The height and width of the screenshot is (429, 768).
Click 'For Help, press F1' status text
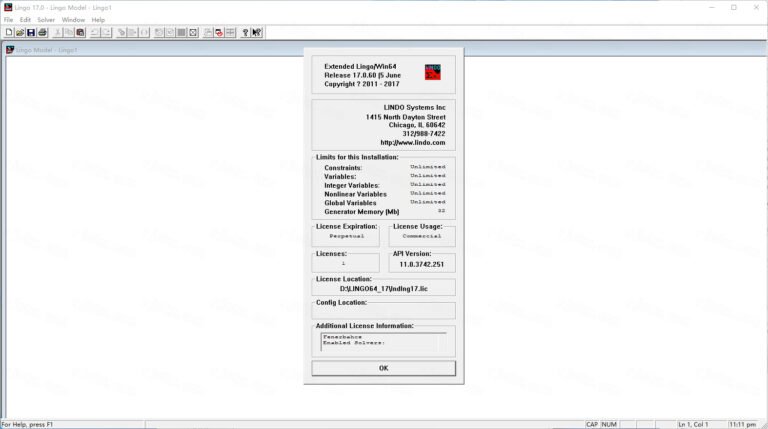click(x=27, y=425)
